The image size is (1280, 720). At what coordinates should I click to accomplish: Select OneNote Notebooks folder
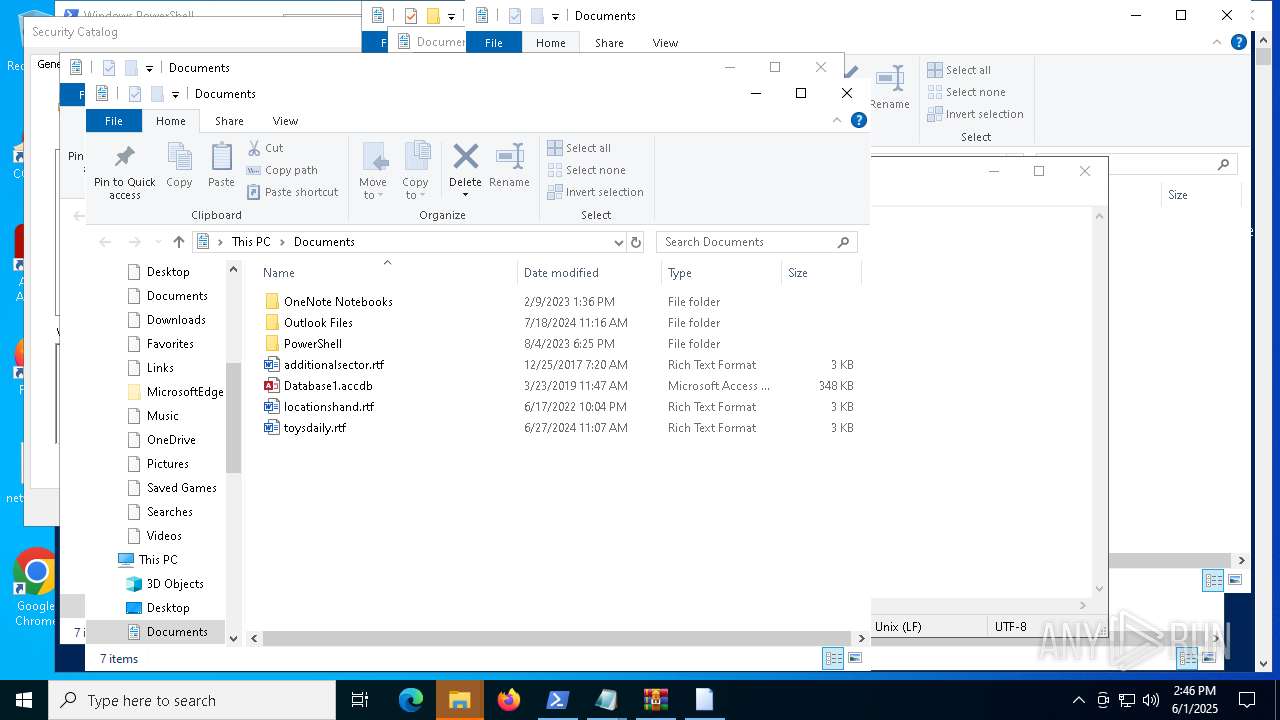coord(338,302)
